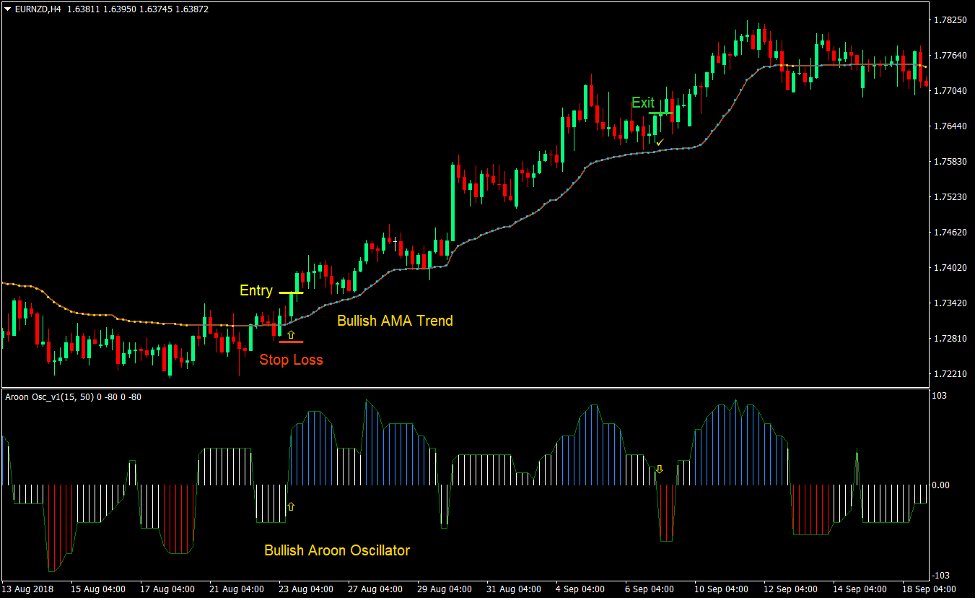
Task: Click the yellow checkmark under the Exit label
Action: (659, 142)
